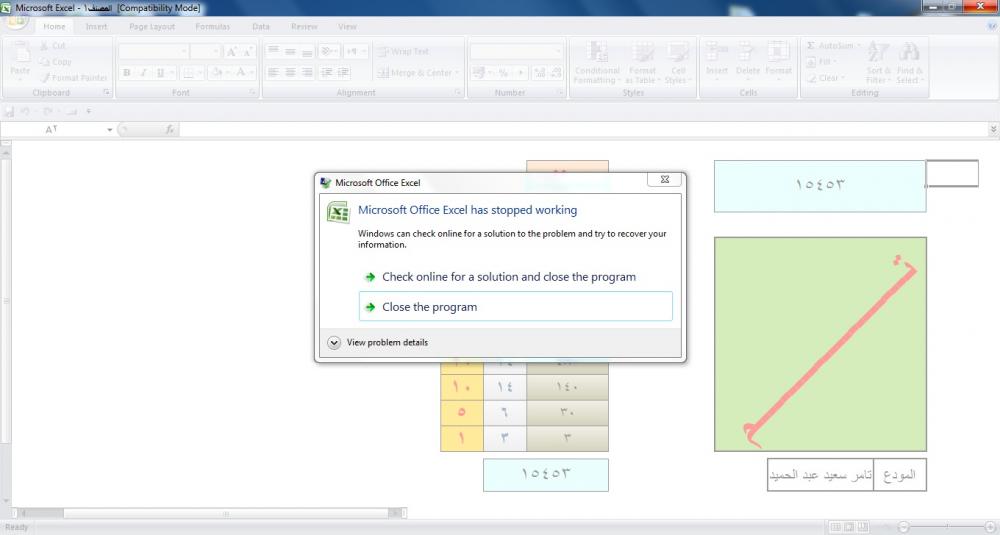The height and width of the screenshot is (535, 1000).
Task: Apply Top Align to cells
Action: pos(273,52)
